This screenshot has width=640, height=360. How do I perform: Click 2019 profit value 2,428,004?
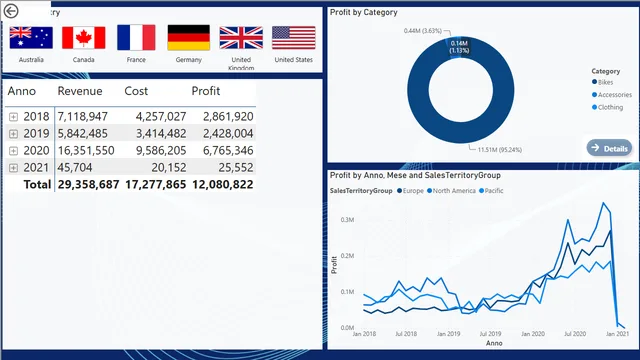point(228,133)
